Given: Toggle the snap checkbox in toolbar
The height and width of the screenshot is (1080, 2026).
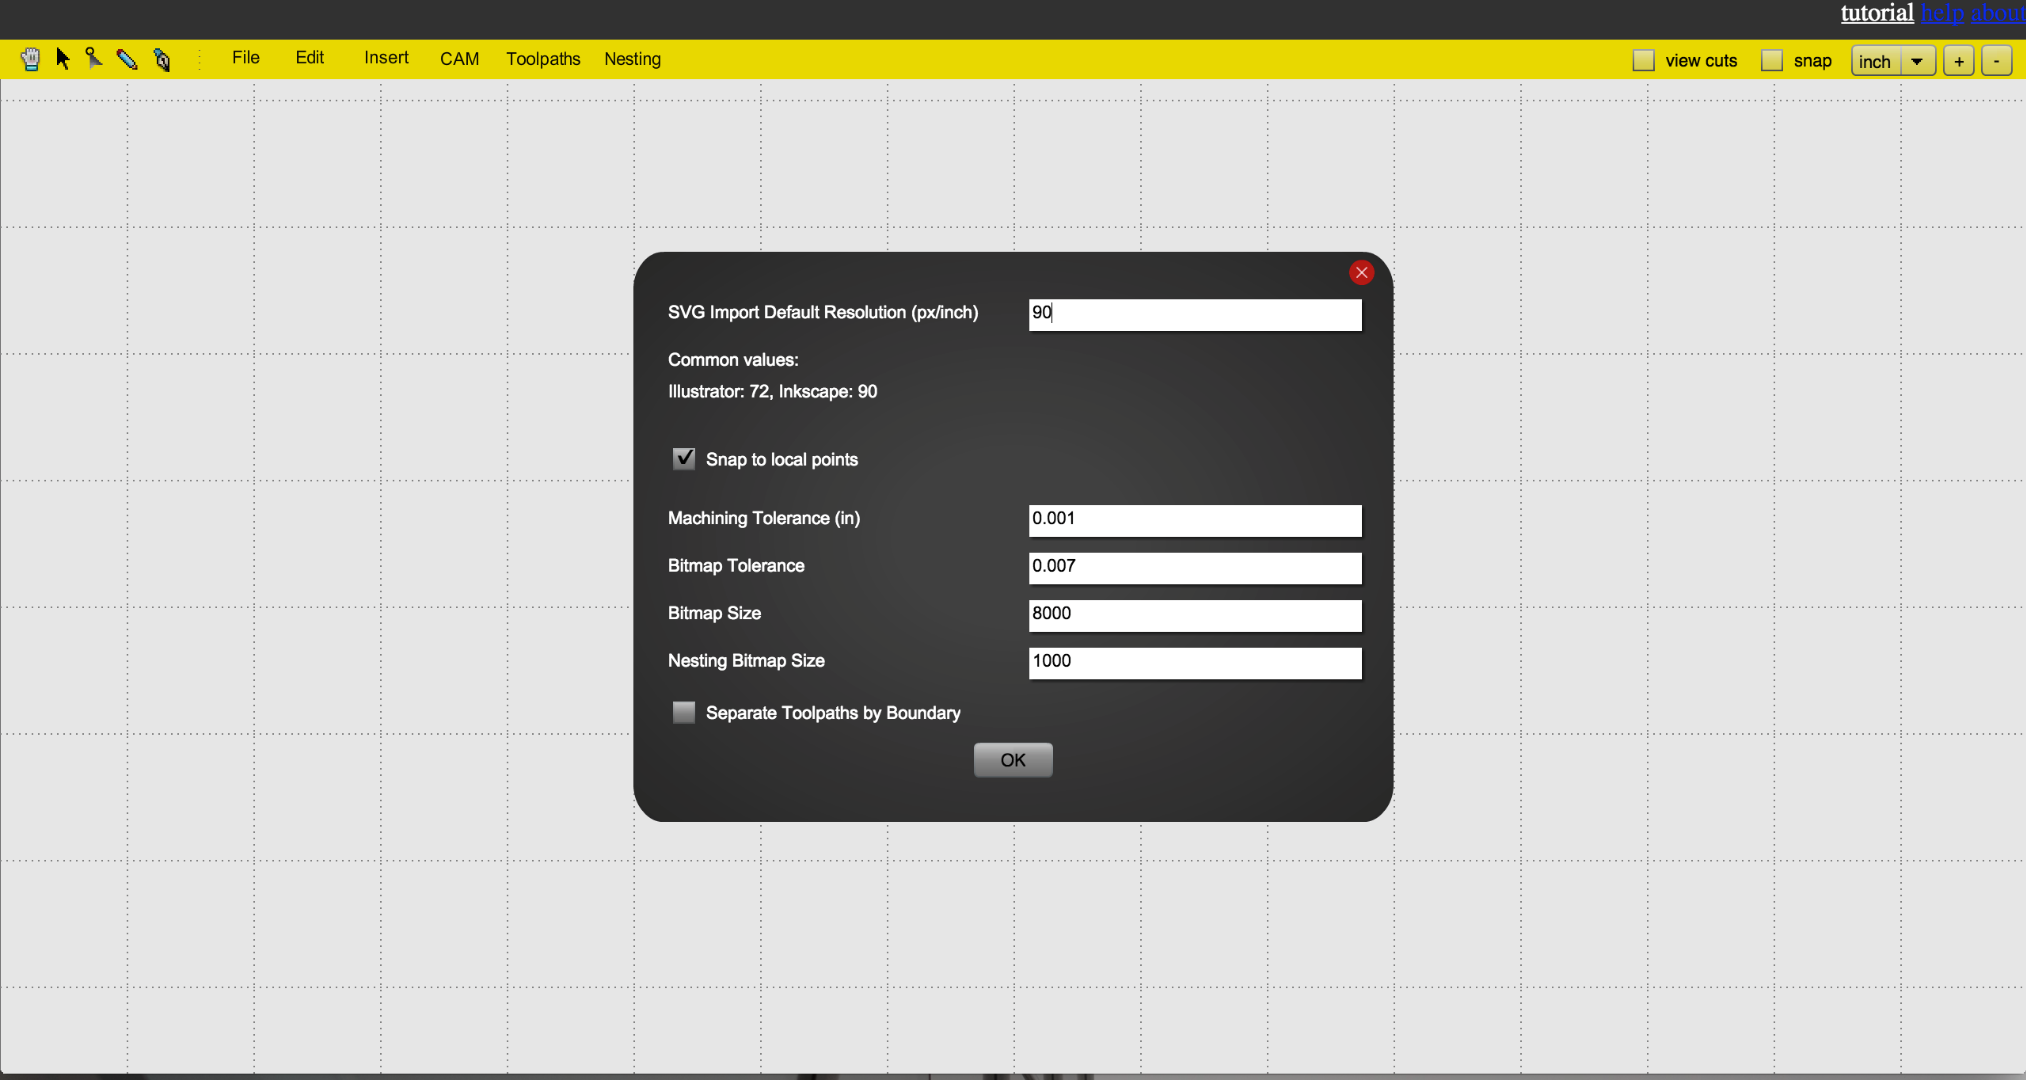Looking at the screenshot, I should [x=1771, y=61].
